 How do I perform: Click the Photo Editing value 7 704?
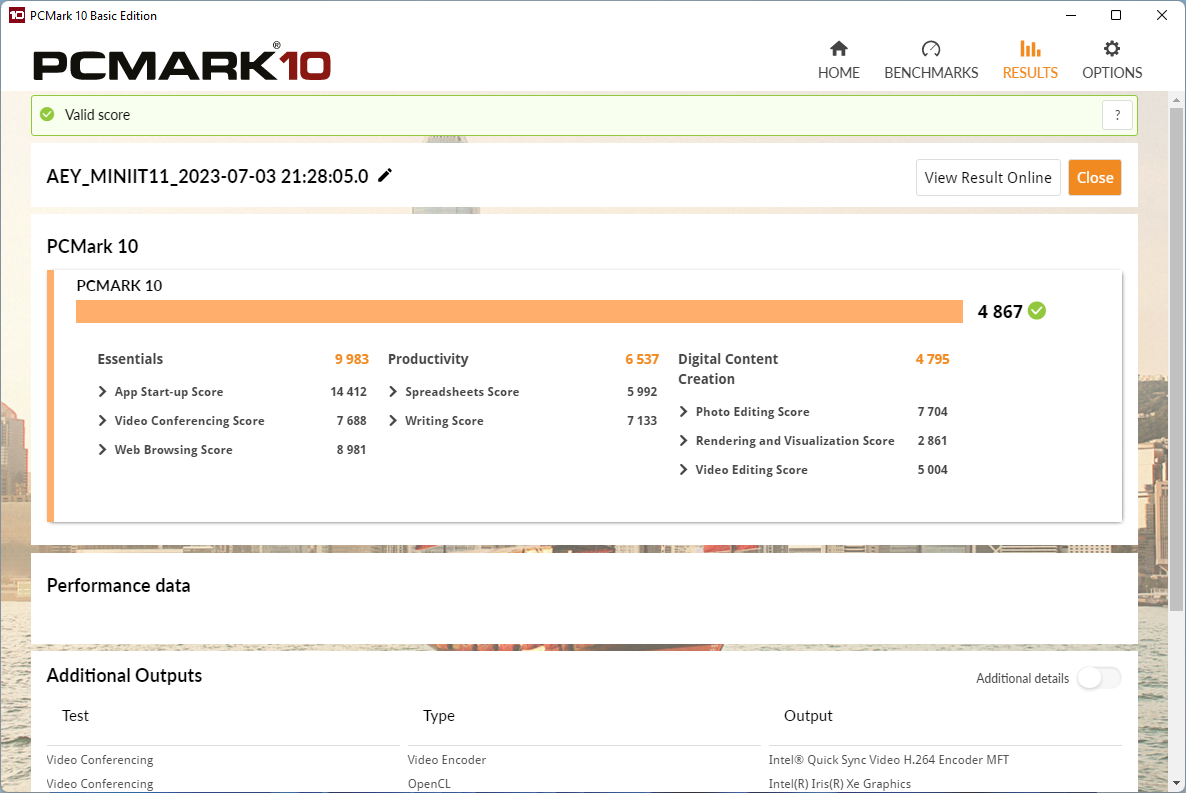[x=933, y=412]
